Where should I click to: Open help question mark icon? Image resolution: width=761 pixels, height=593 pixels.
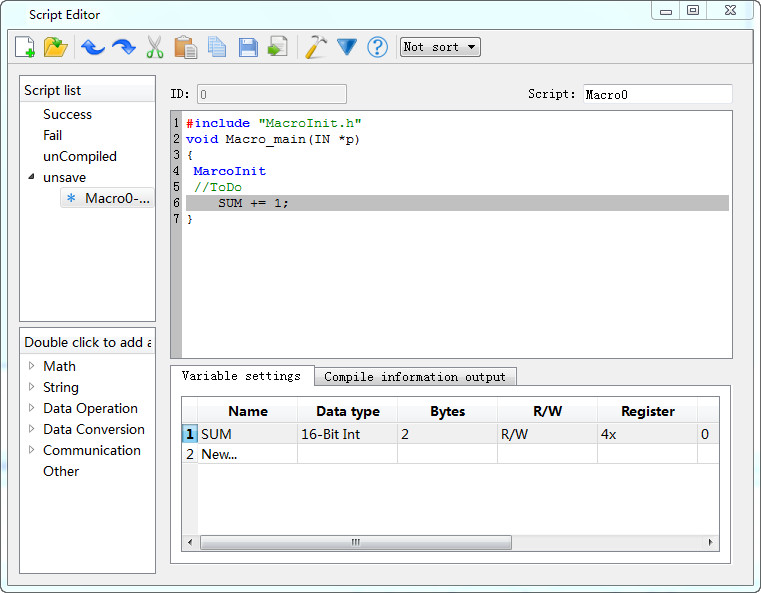(x=377, y=47)
